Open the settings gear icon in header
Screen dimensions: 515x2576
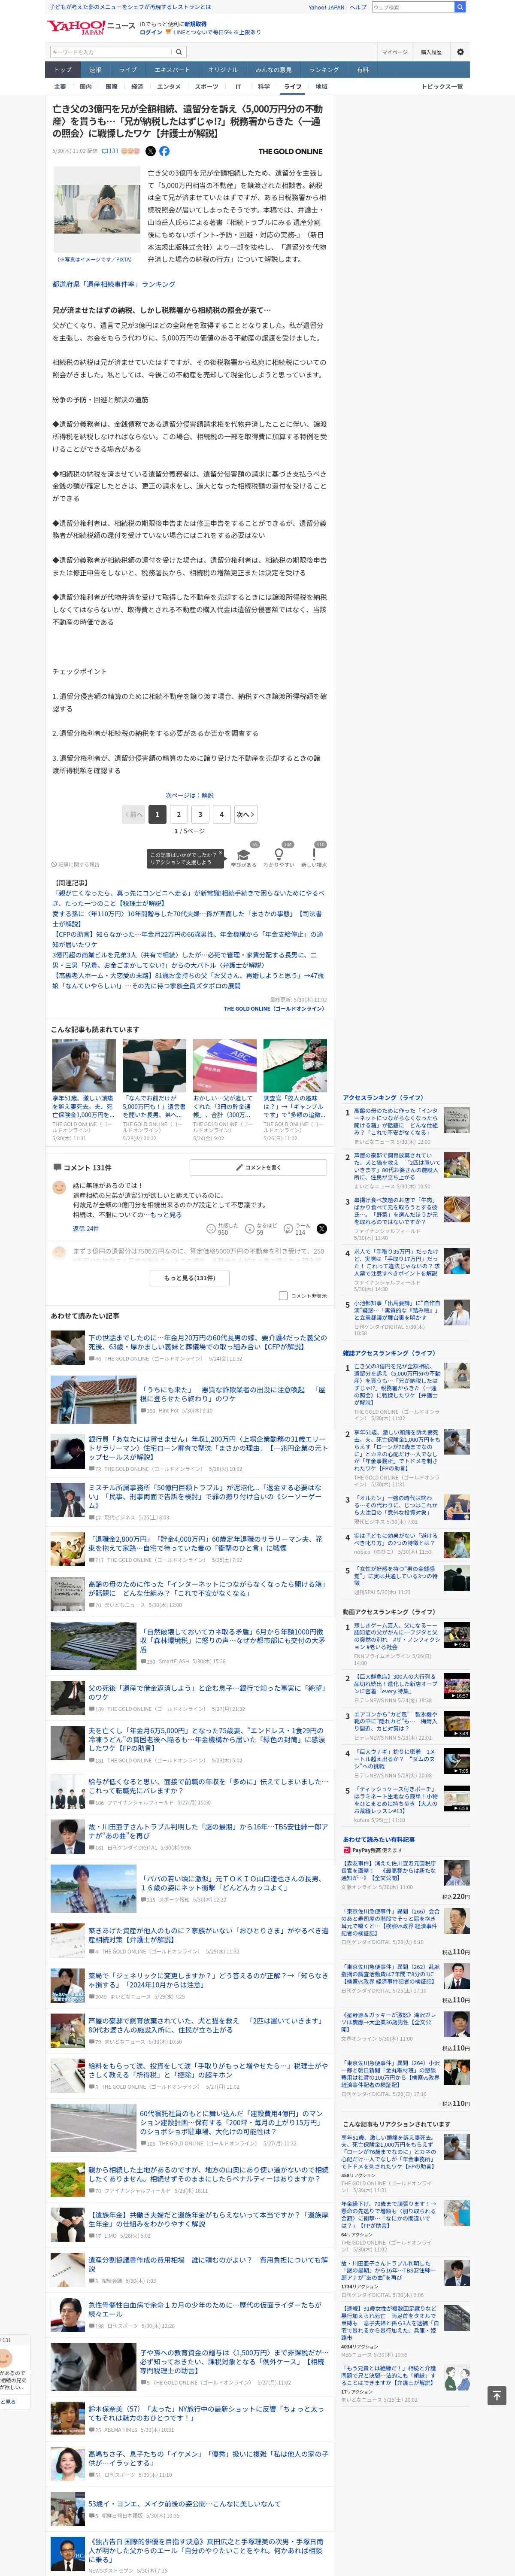coord(460,52)
